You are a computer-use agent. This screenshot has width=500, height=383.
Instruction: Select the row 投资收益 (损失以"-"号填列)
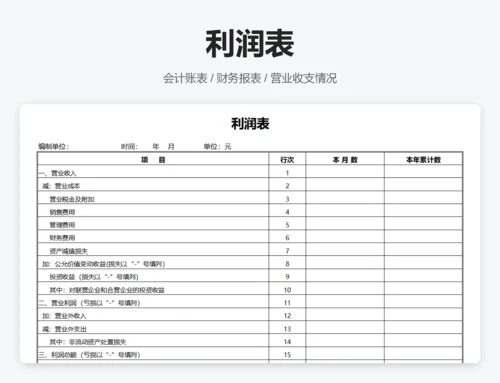click(250, 276)
